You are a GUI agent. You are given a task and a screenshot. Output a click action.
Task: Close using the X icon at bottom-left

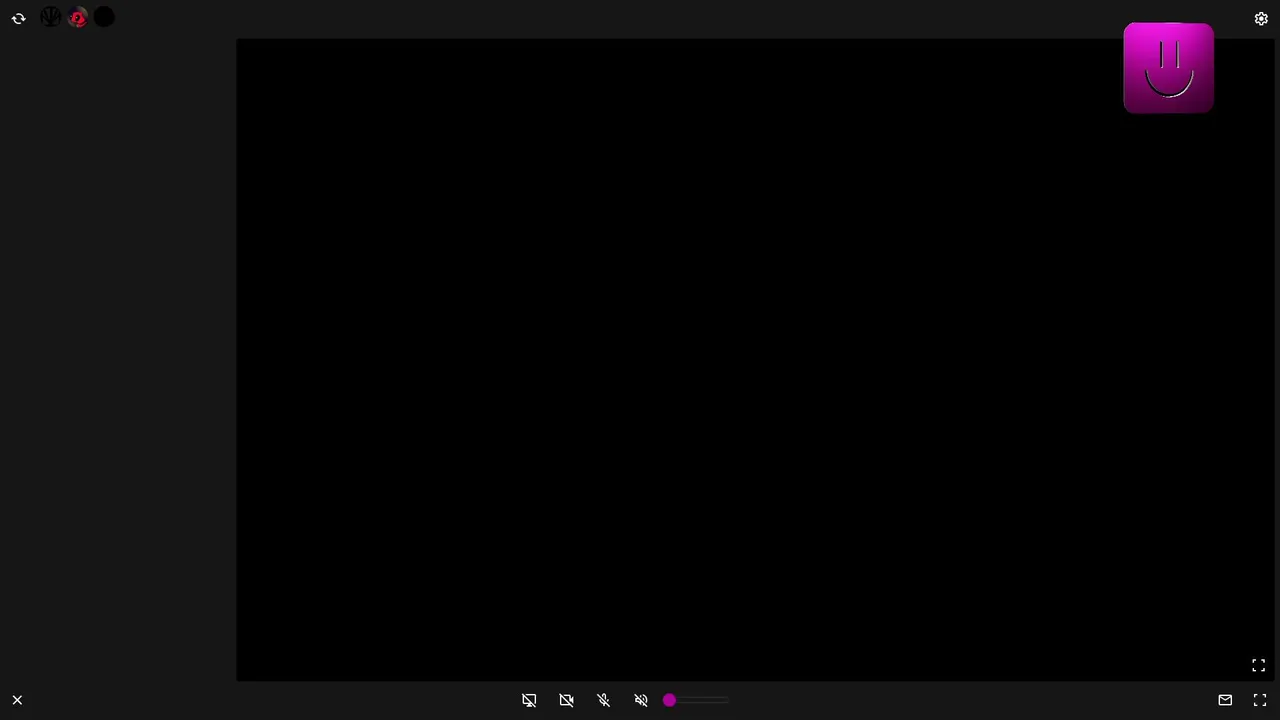(x=17, y=700)
